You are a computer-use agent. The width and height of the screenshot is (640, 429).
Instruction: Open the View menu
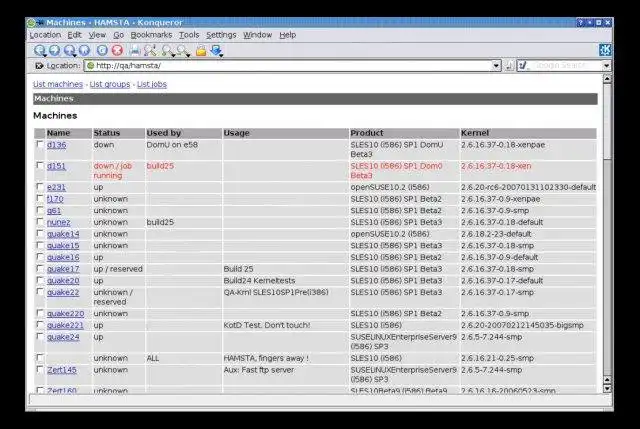click(97, 35)
